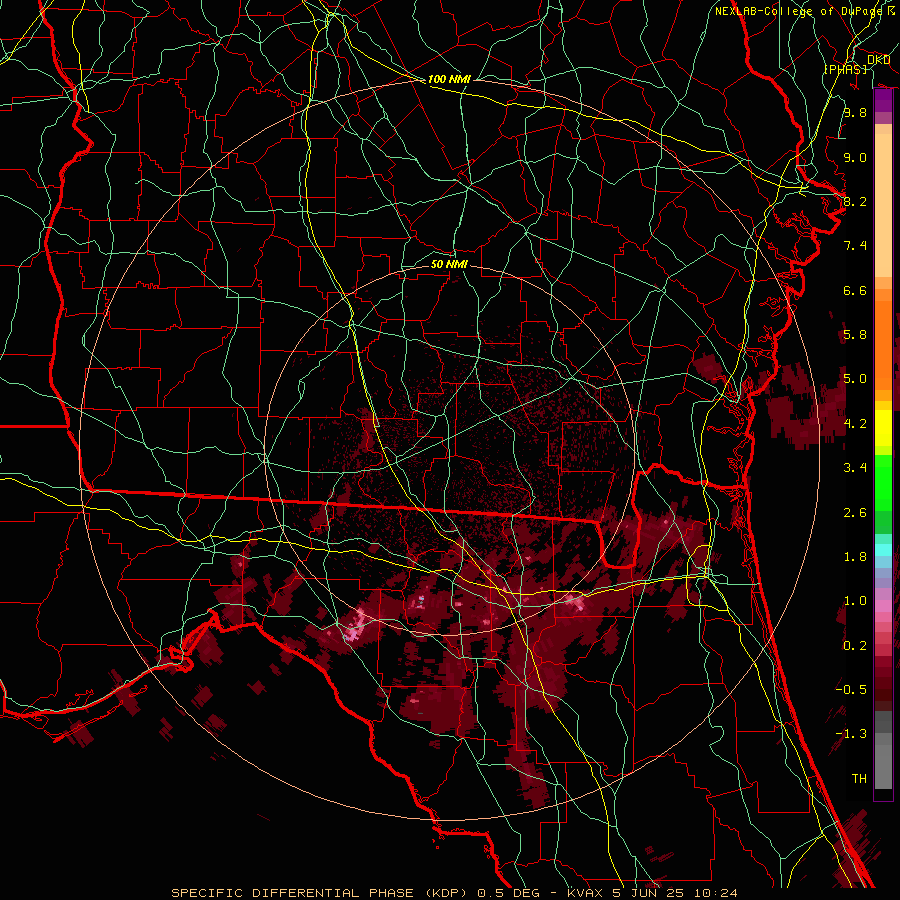Screen dimensions: 900x900
Task: Click the Specific Differential Phase caption at the bottom
Action: pos(454,893)
